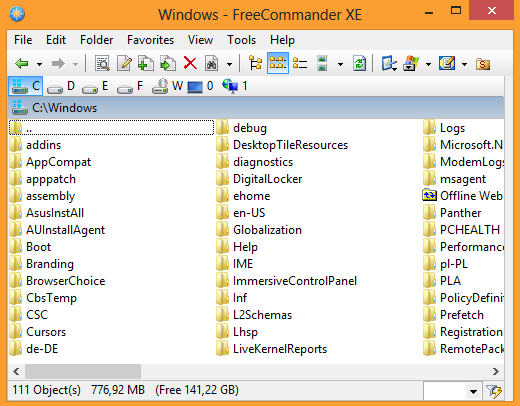
Task: Switch to drive E
Action: click(95, 86)
